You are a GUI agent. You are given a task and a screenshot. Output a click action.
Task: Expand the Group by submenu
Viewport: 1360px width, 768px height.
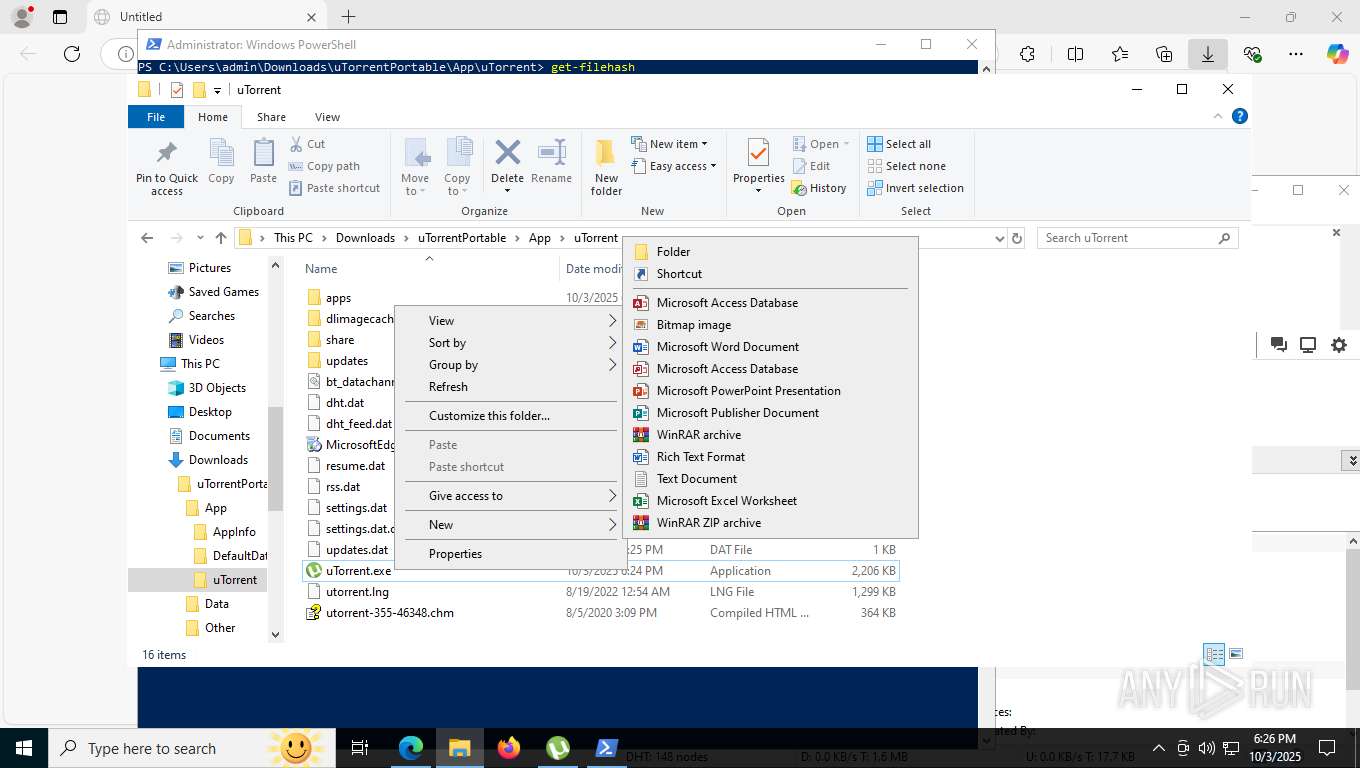510,365
